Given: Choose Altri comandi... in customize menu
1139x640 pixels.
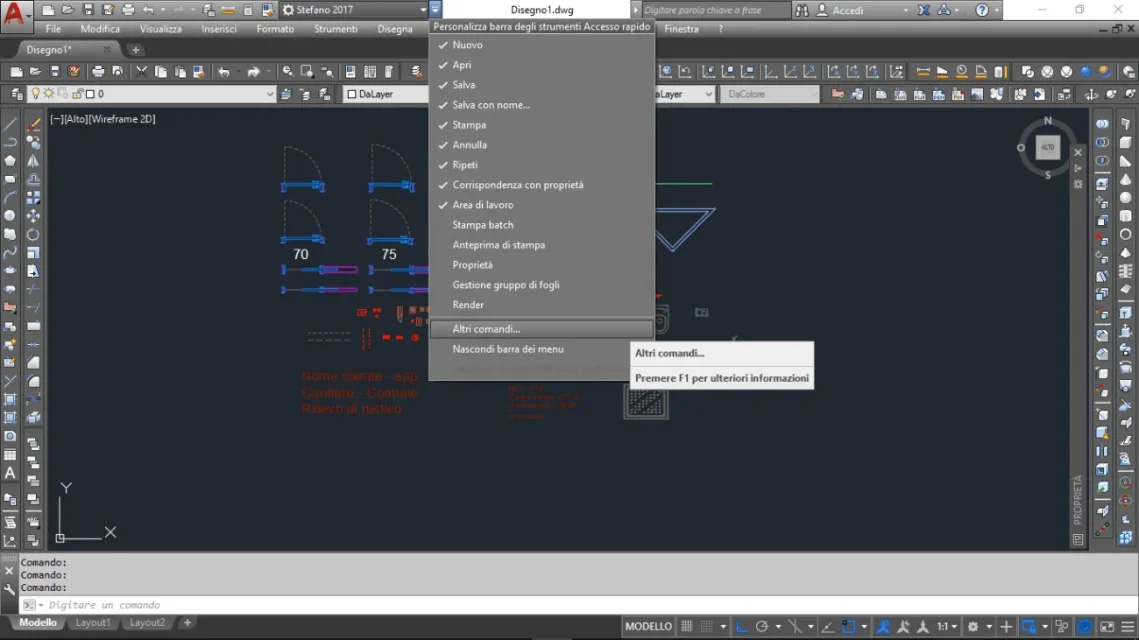Looking at the screenshot, I should [542, 329].
